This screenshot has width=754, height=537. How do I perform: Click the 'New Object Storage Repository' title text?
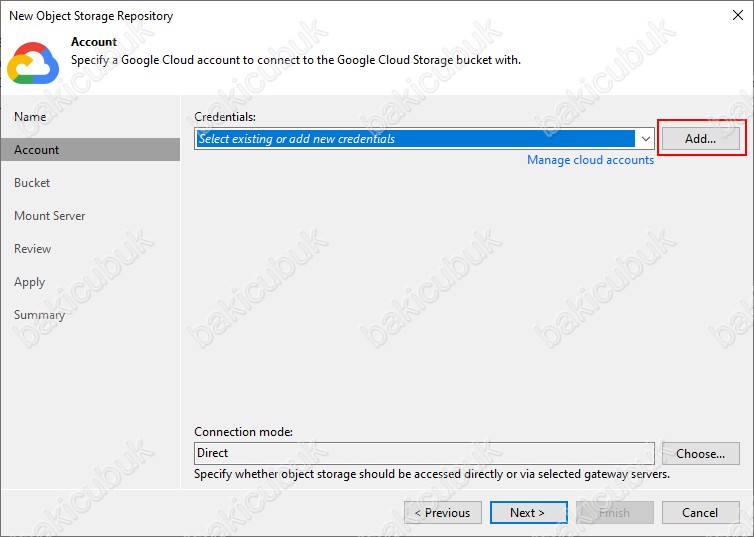91,16
